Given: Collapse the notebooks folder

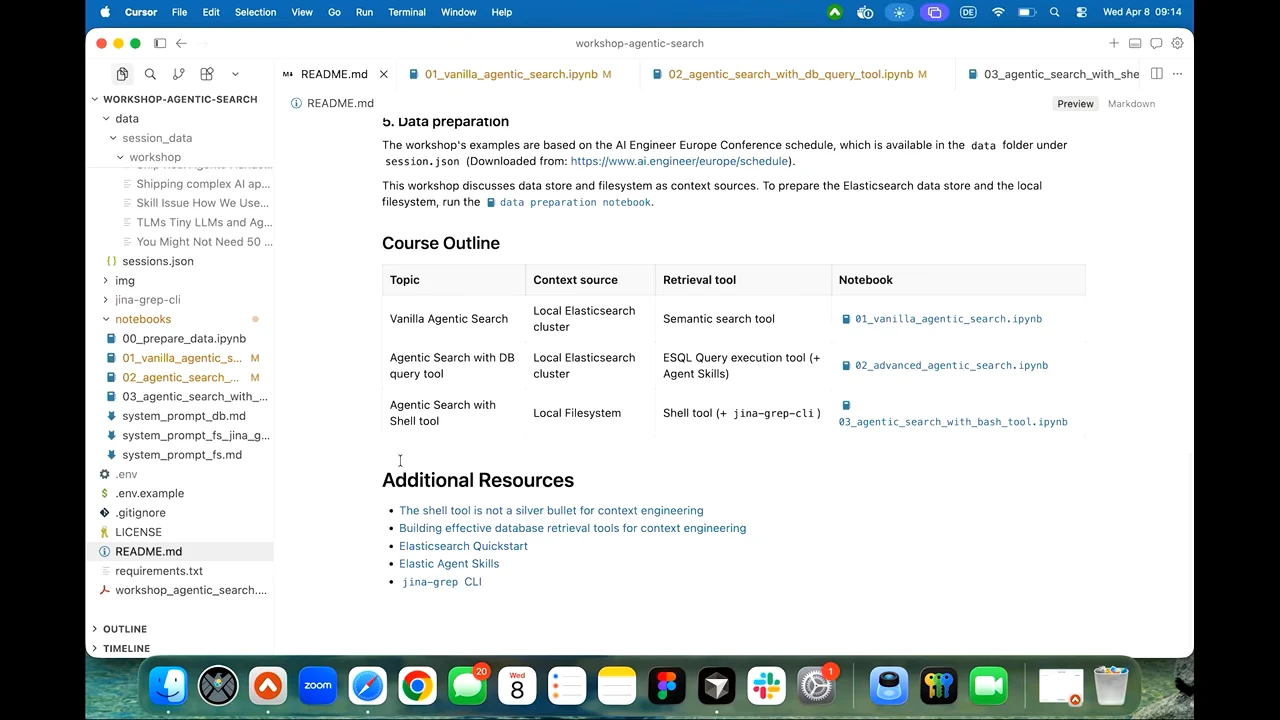Looking at the screenshot, I should 143,319.
